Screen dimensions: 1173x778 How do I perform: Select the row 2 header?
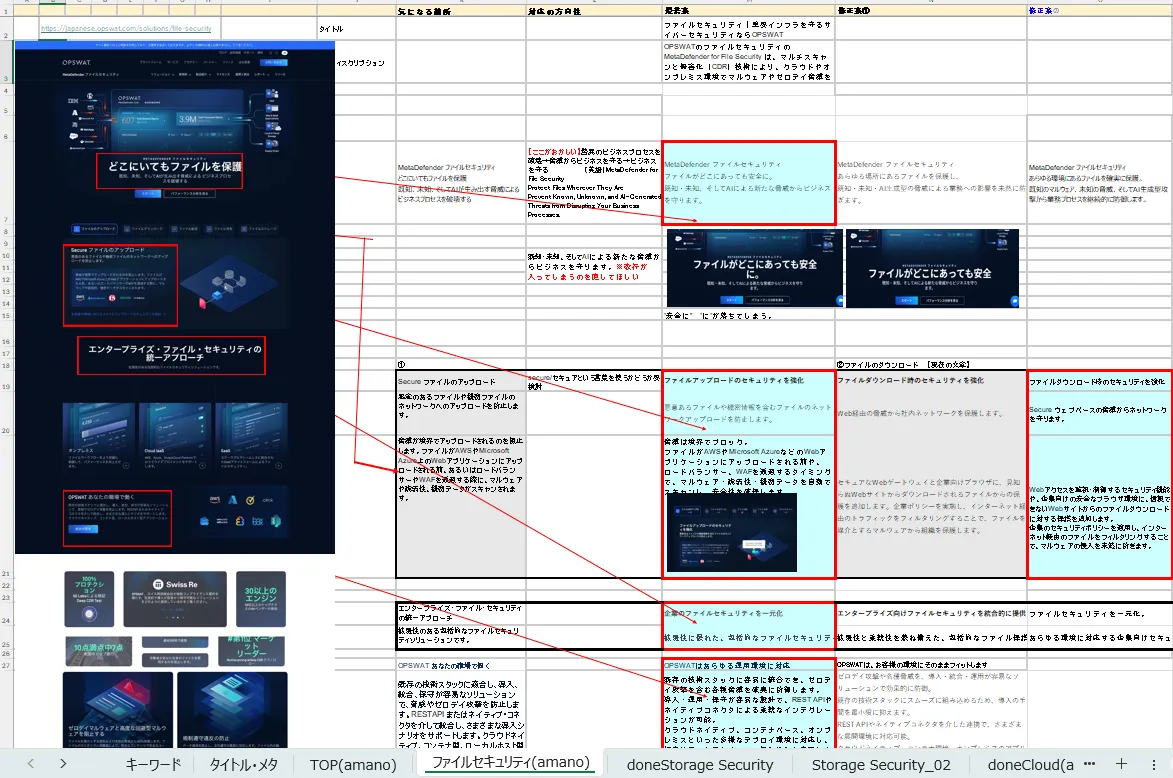6,28
